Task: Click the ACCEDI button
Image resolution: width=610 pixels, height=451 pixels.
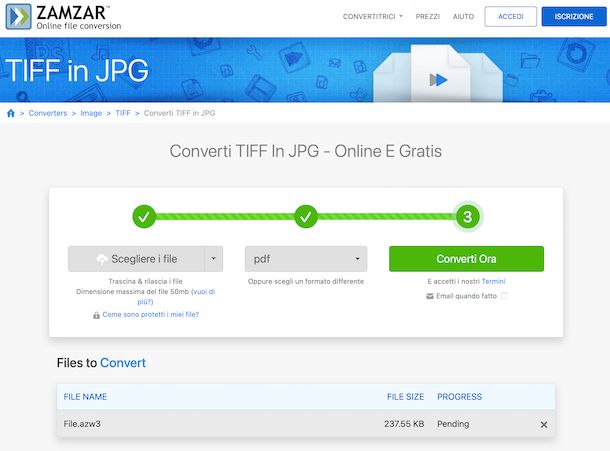Action: tap(511, 16)
